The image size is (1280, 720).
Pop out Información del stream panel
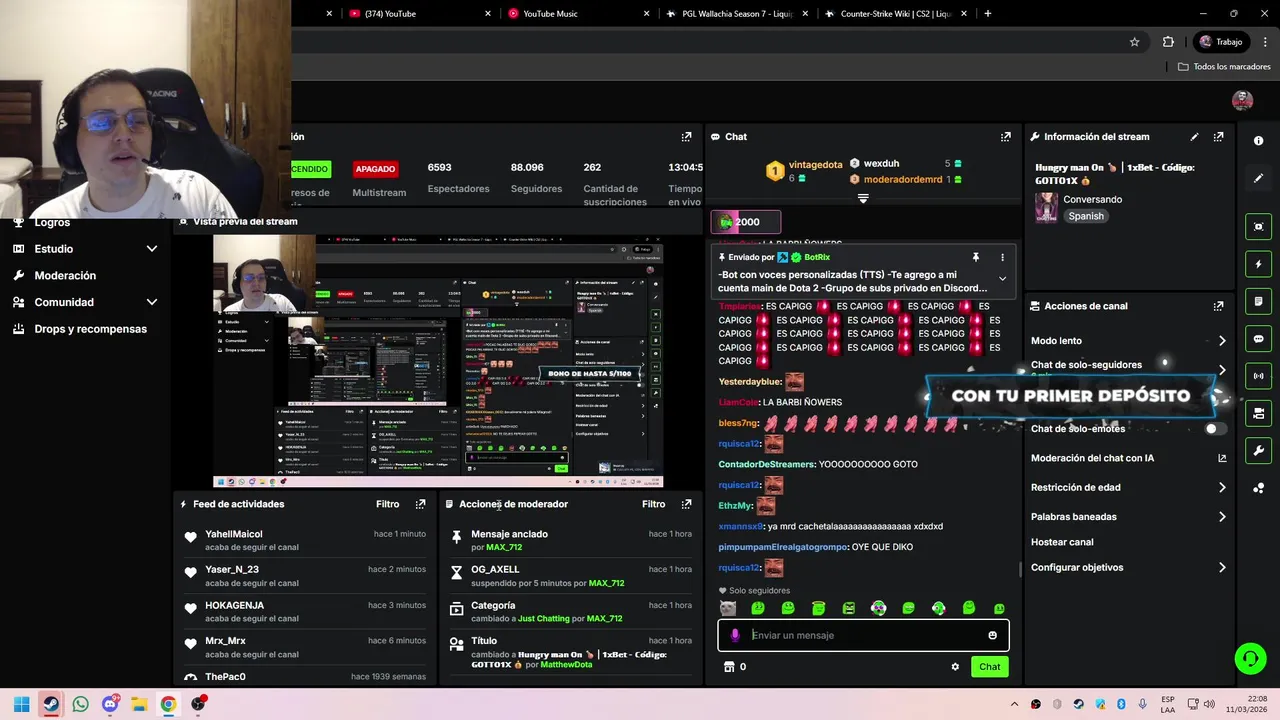pyautogui.click(x=1218, y=137)
